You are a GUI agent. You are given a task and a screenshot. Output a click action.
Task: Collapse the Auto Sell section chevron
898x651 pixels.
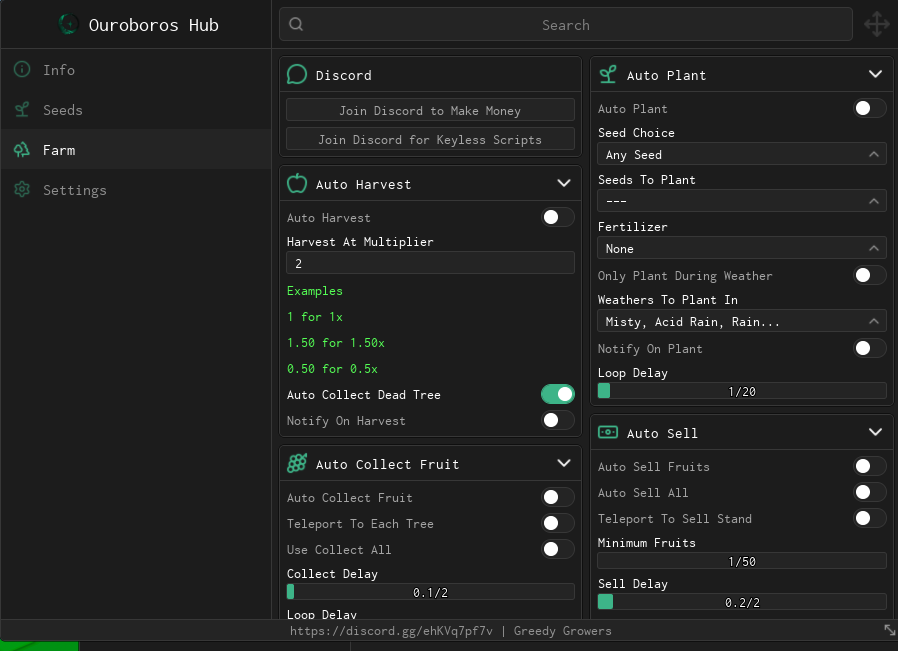[875, 432]
